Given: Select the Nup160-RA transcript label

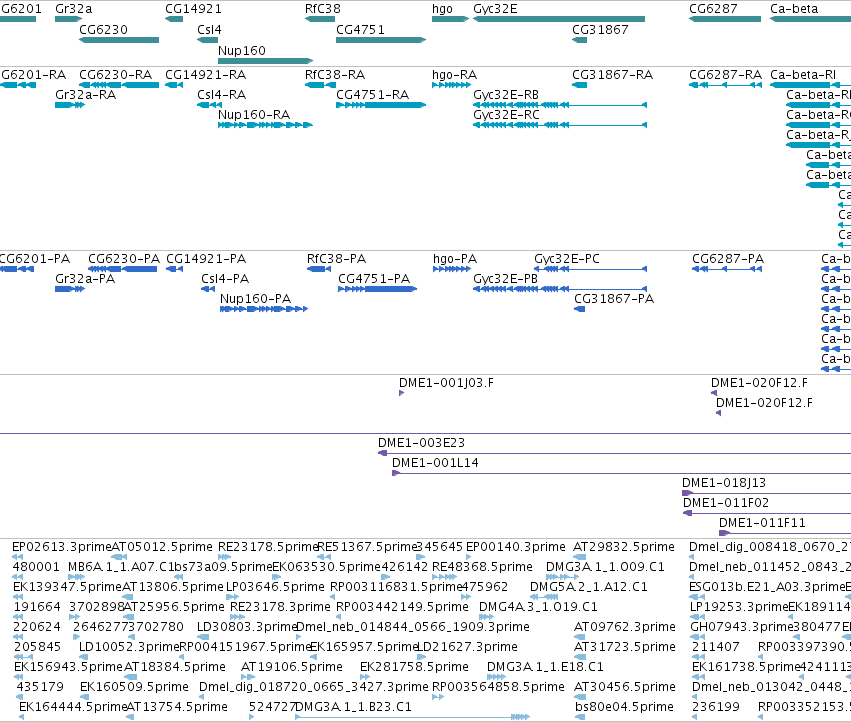Looking at the screenshot, I should pos(254,115).
